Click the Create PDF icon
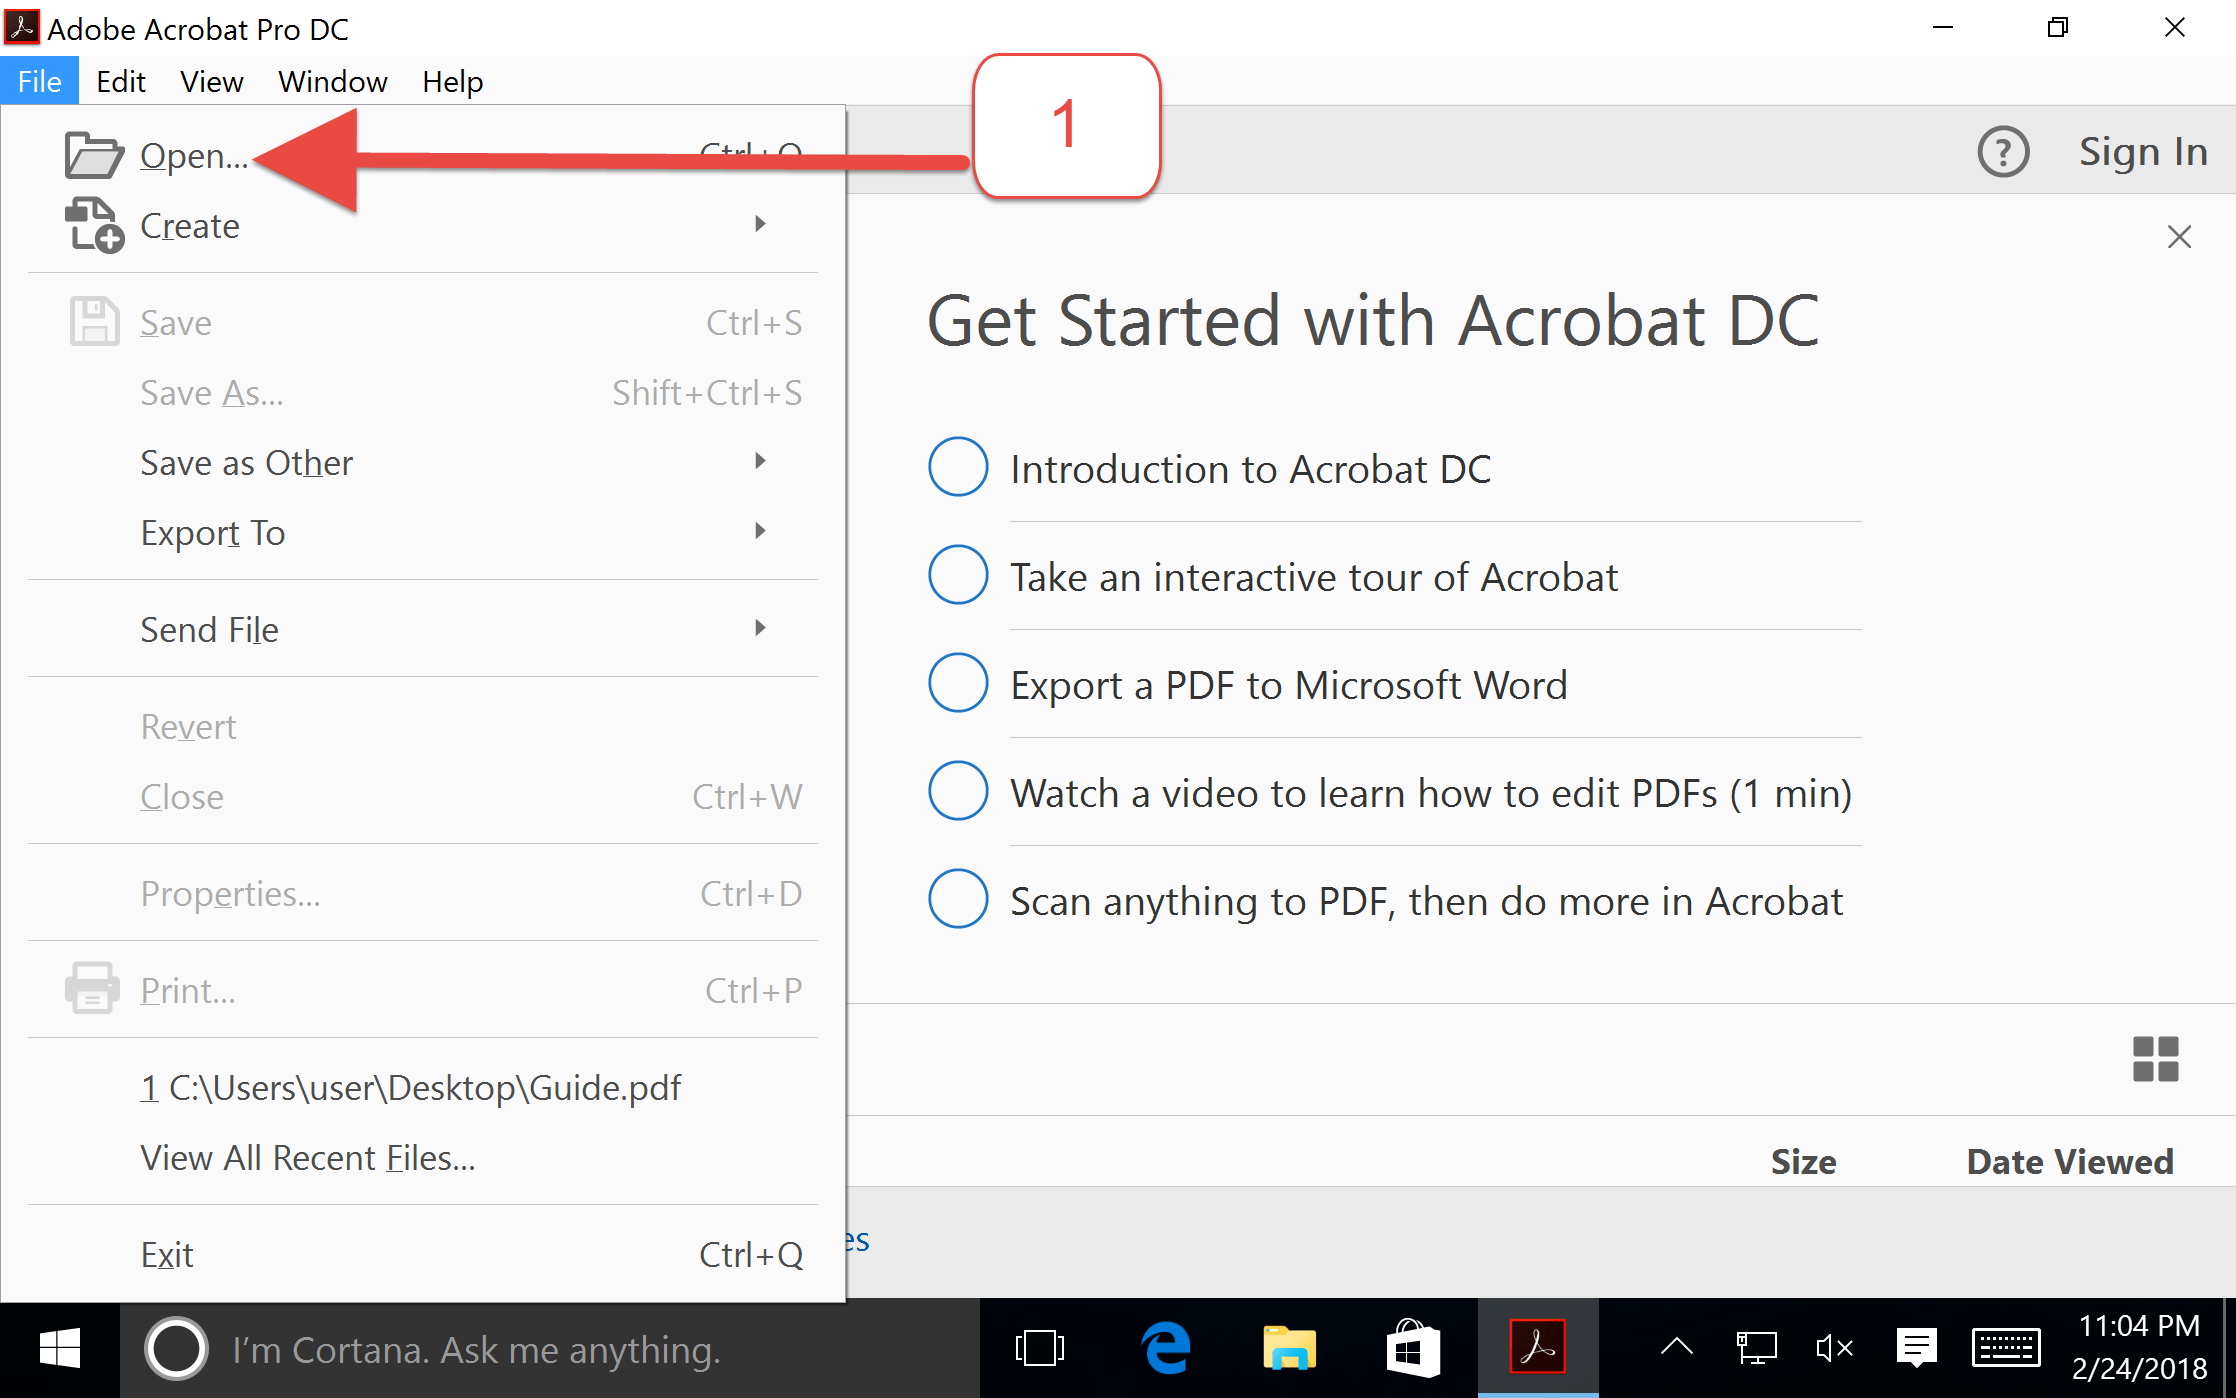The height and width of the screenshot is (1398, 2236). click(x=93, y=225)
